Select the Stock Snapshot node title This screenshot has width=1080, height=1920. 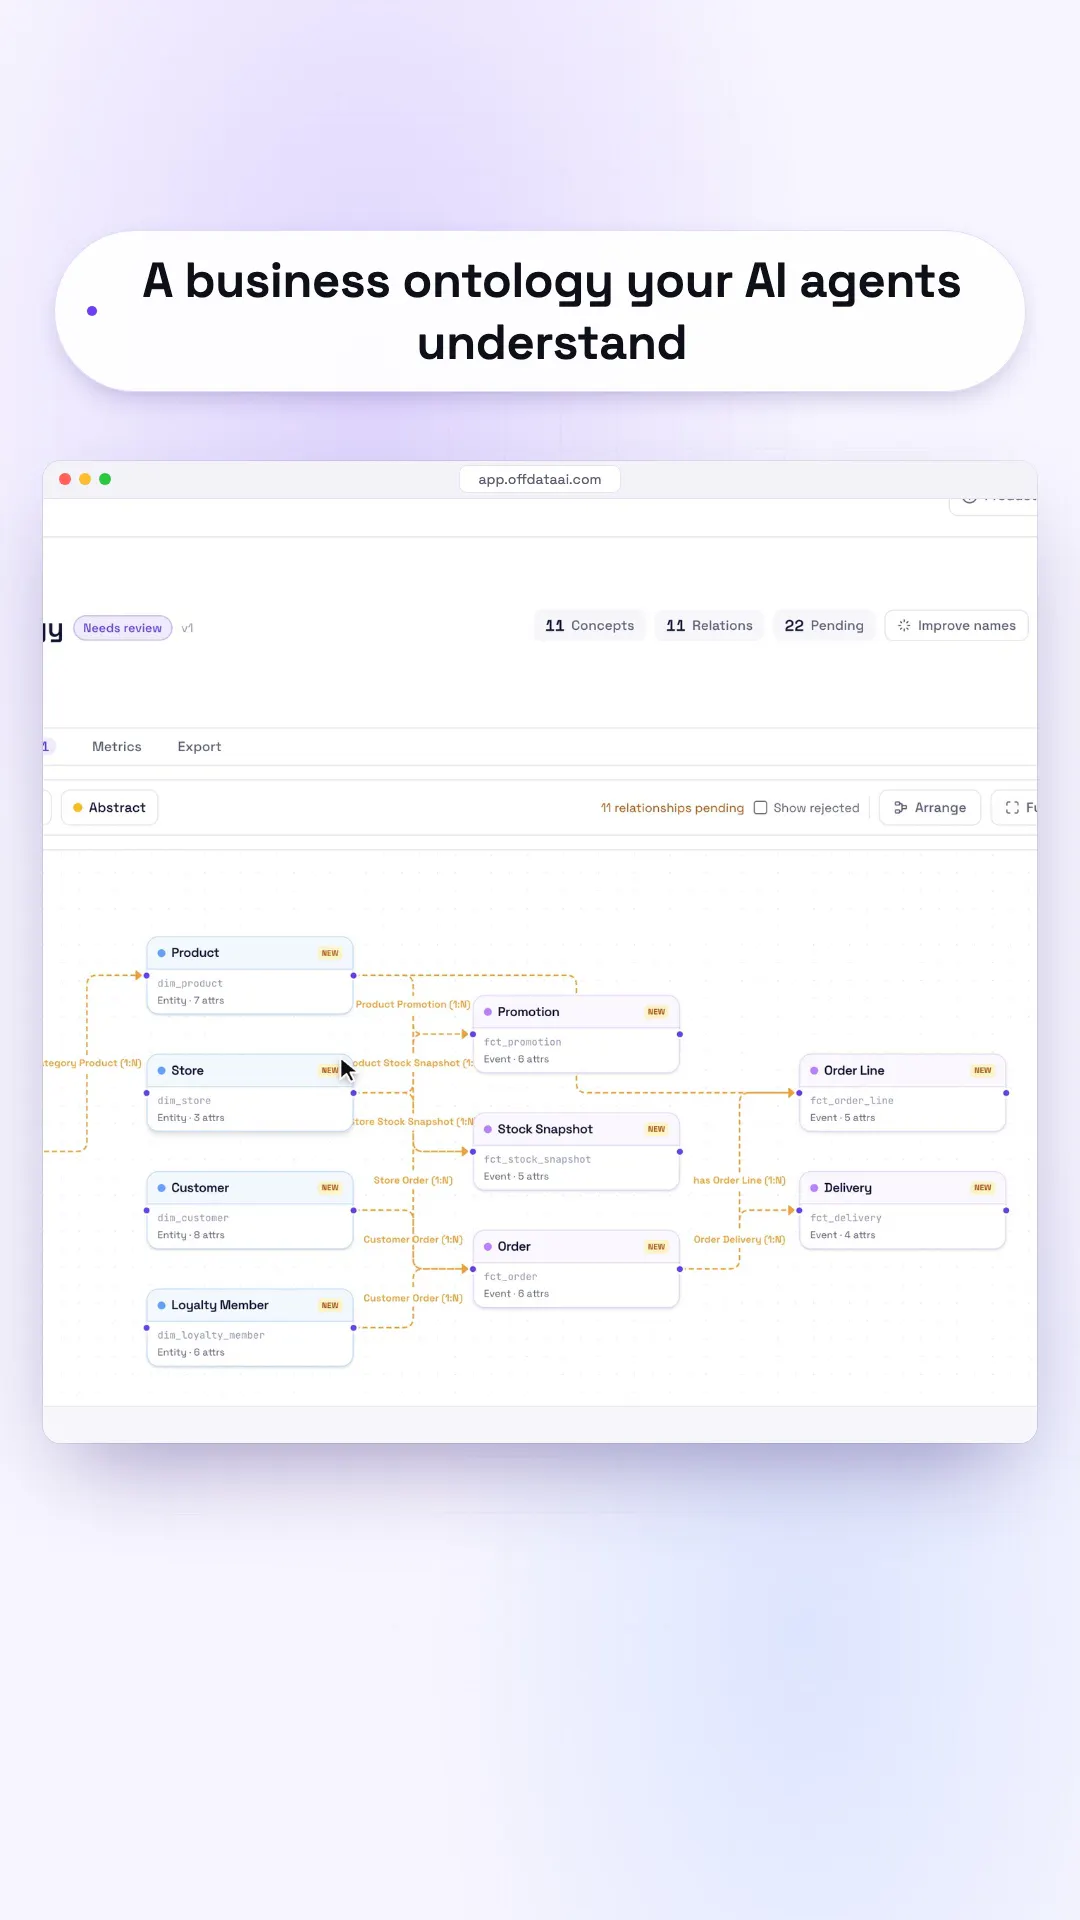(x=545, y=1129)
